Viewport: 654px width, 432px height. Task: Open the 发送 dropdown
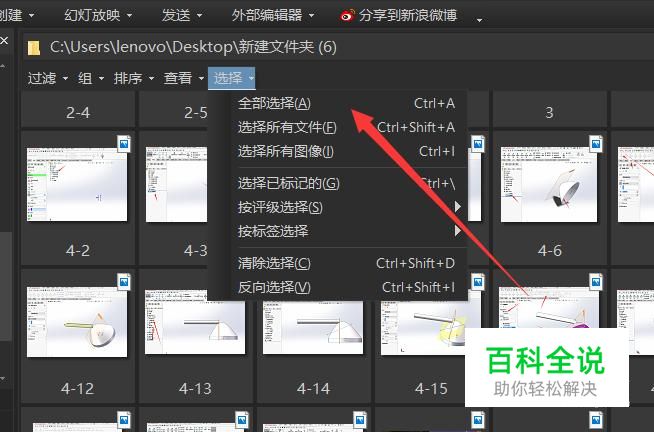click(x=182, y=15)
